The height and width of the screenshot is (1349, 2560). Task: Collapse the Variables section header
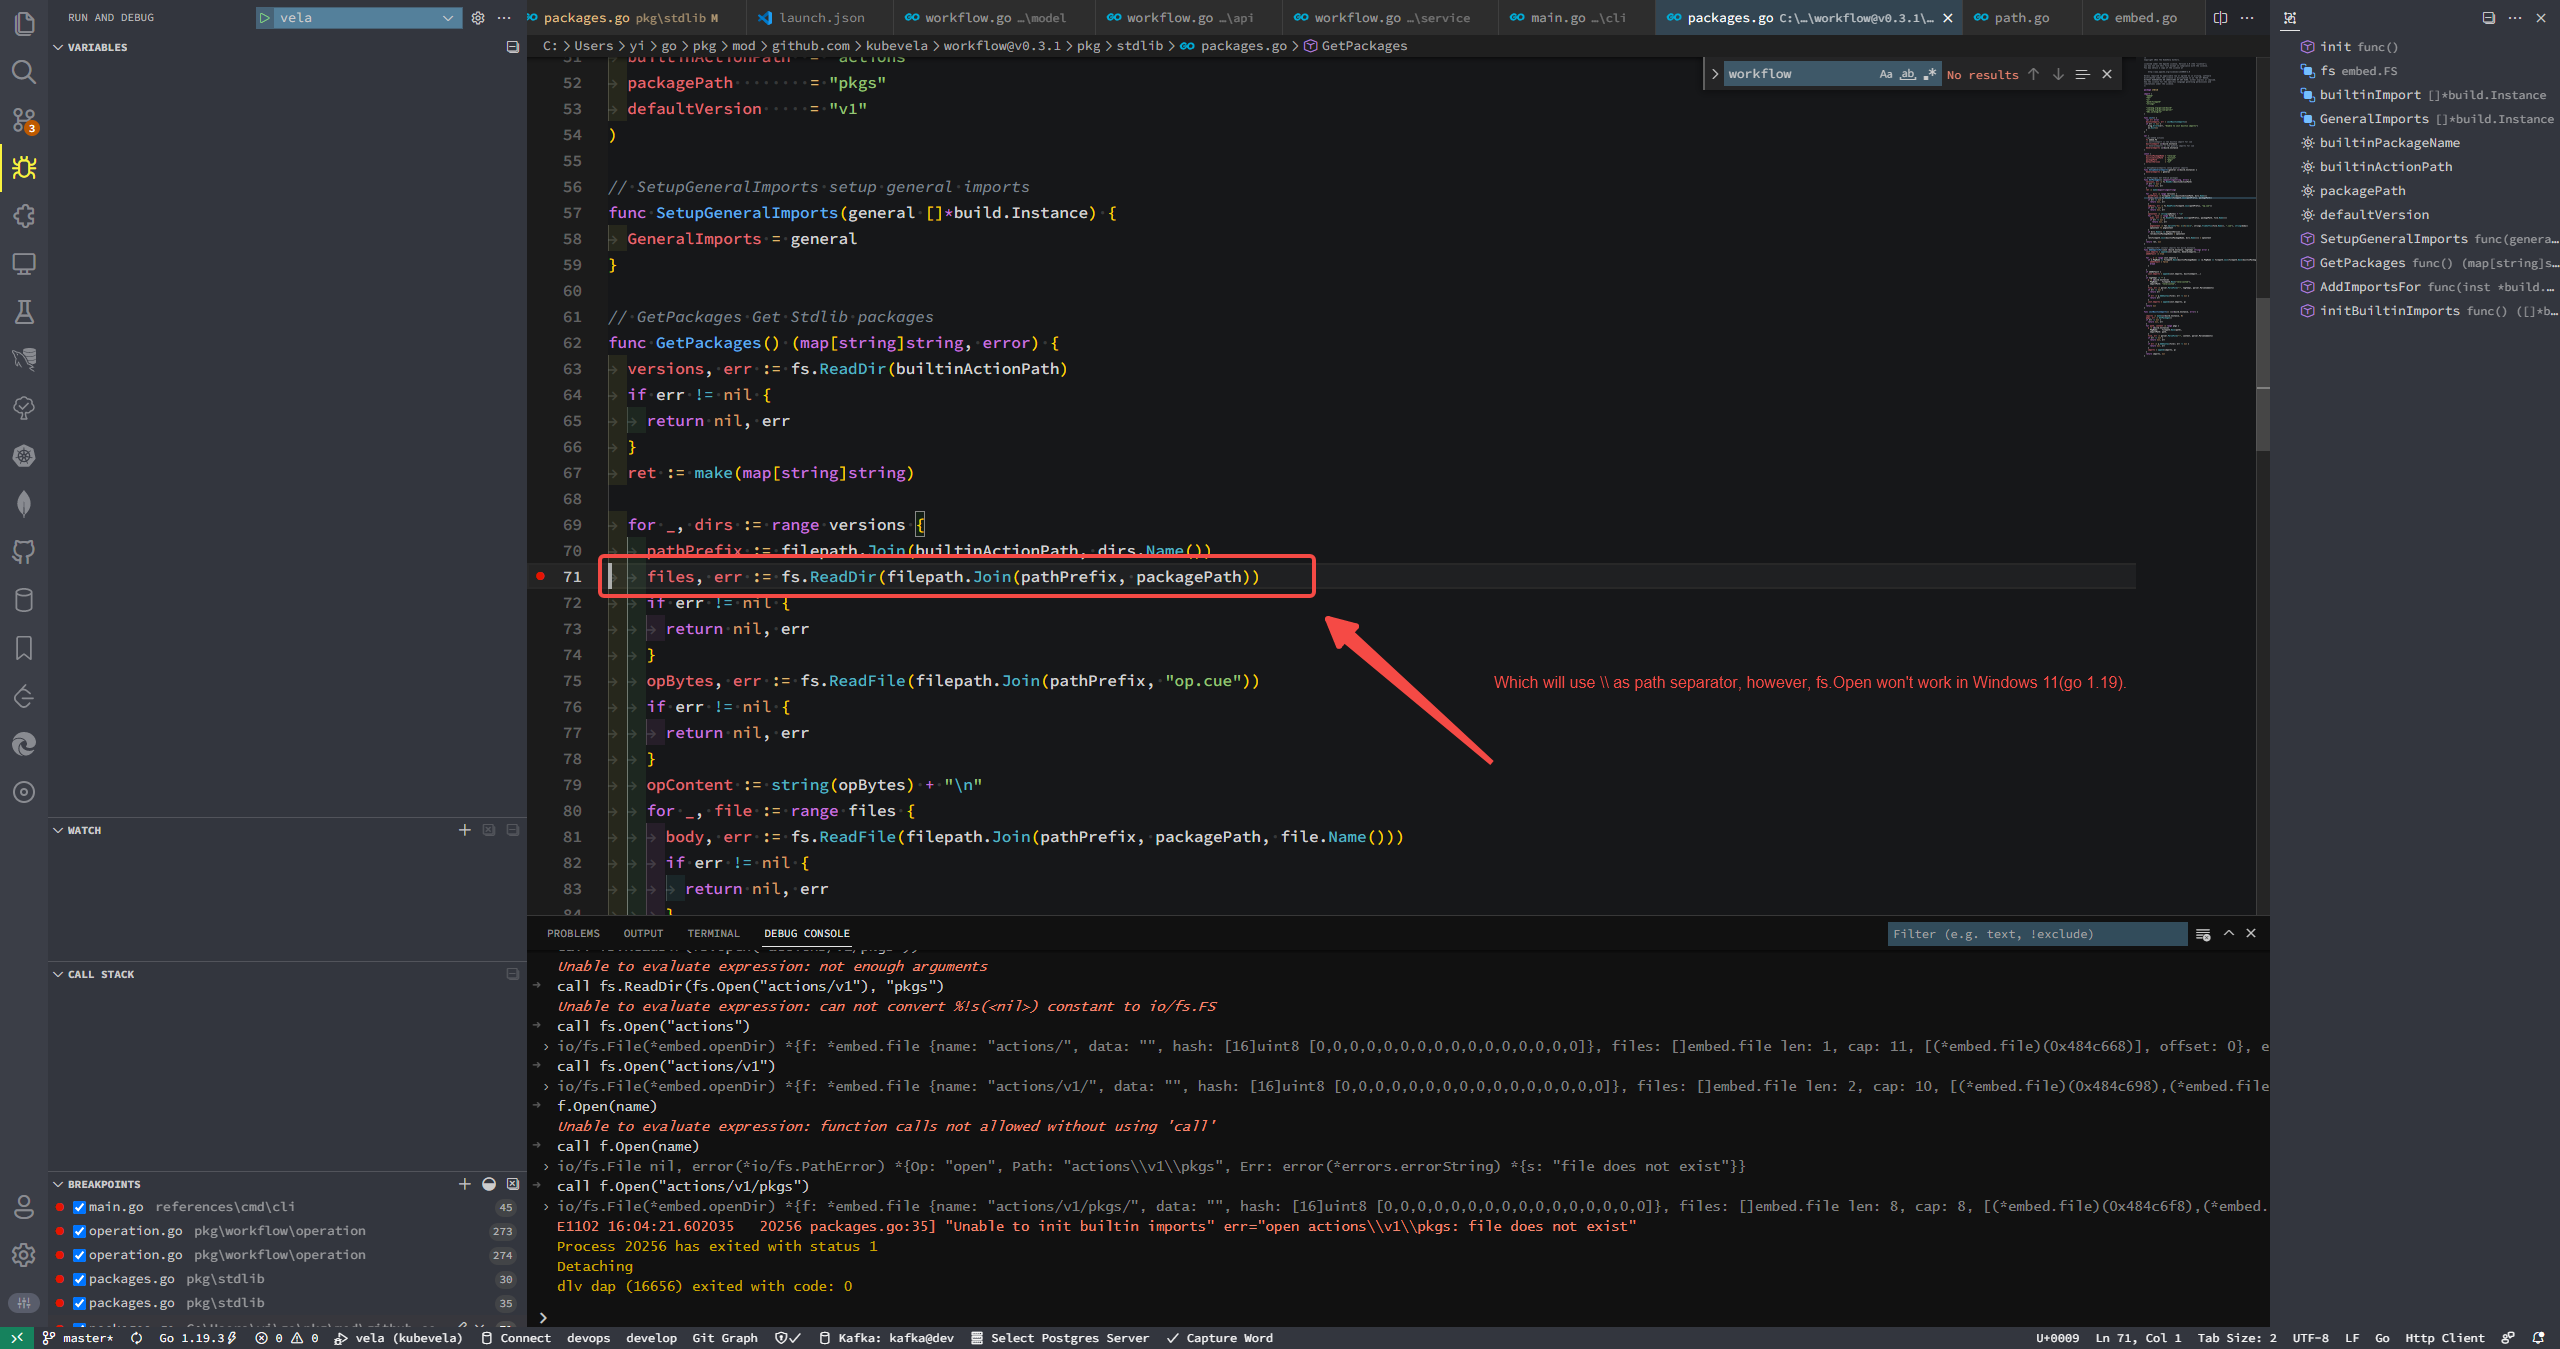coord(57,46)
